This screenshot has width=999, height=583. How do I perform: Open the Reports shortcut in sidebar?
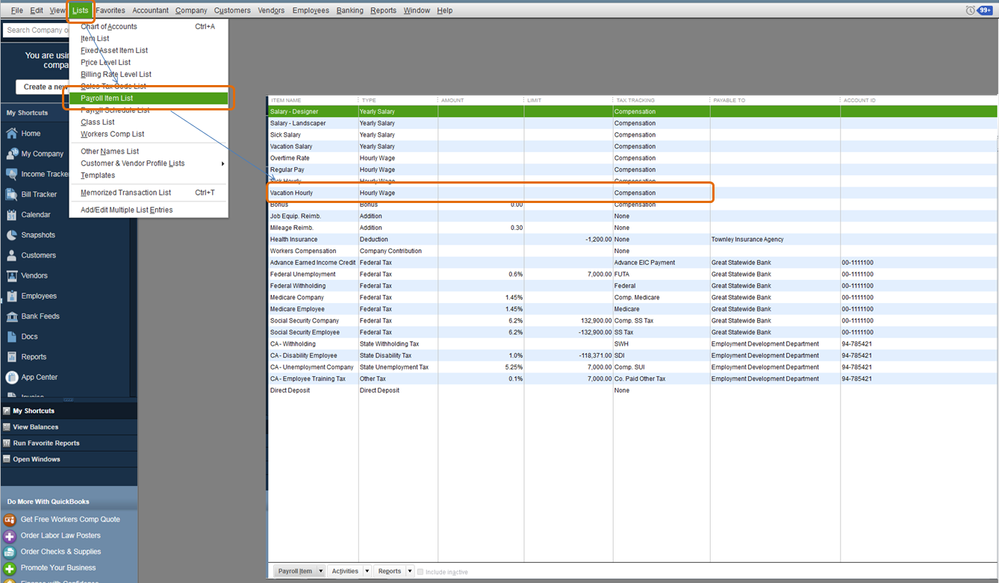click(27, 357)
